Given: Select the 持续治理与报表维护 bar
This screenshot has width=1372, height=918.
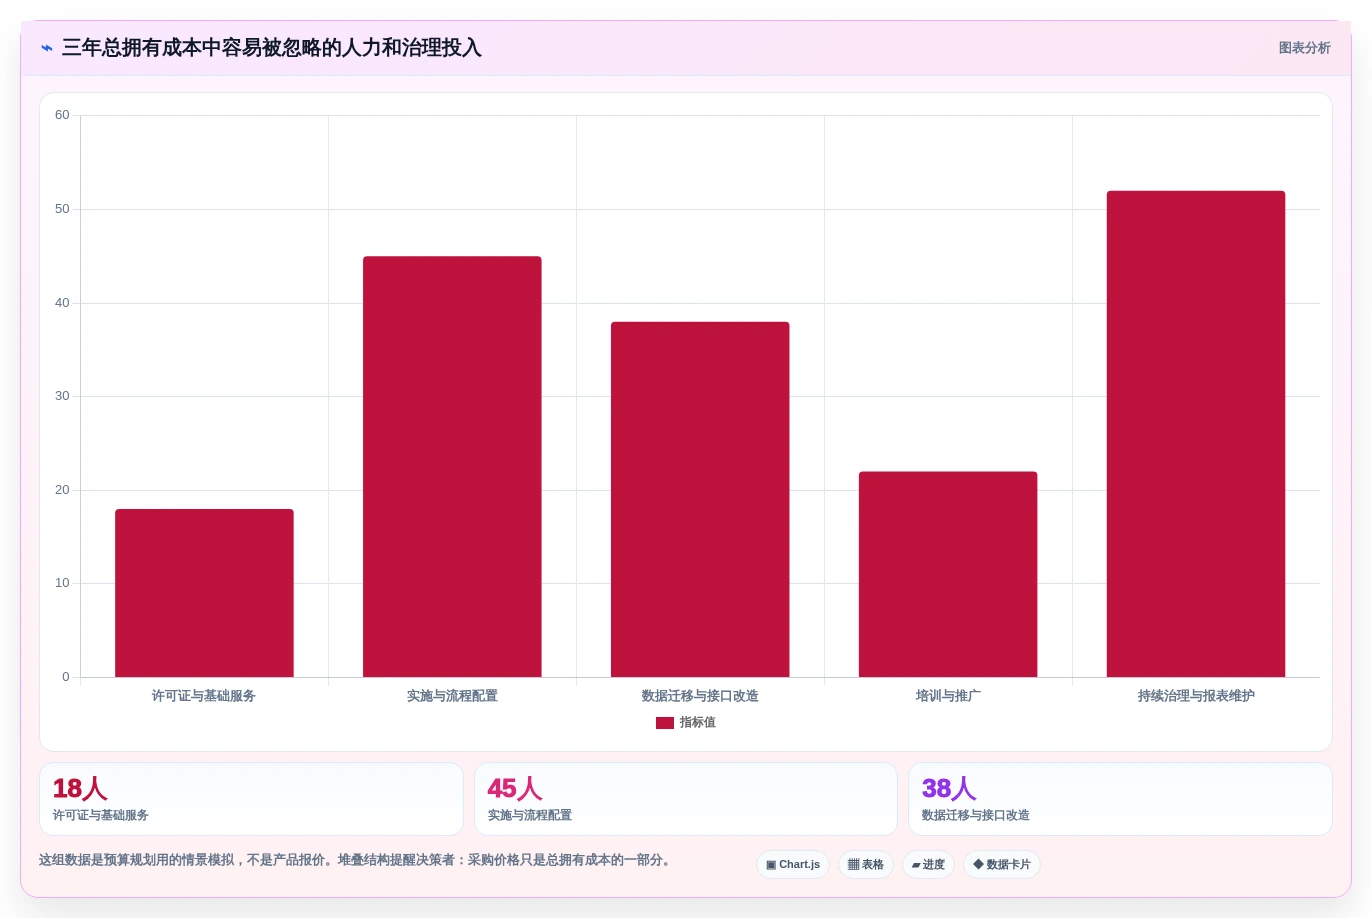Looking at the screenshot, I should [x=1196, y=434].
